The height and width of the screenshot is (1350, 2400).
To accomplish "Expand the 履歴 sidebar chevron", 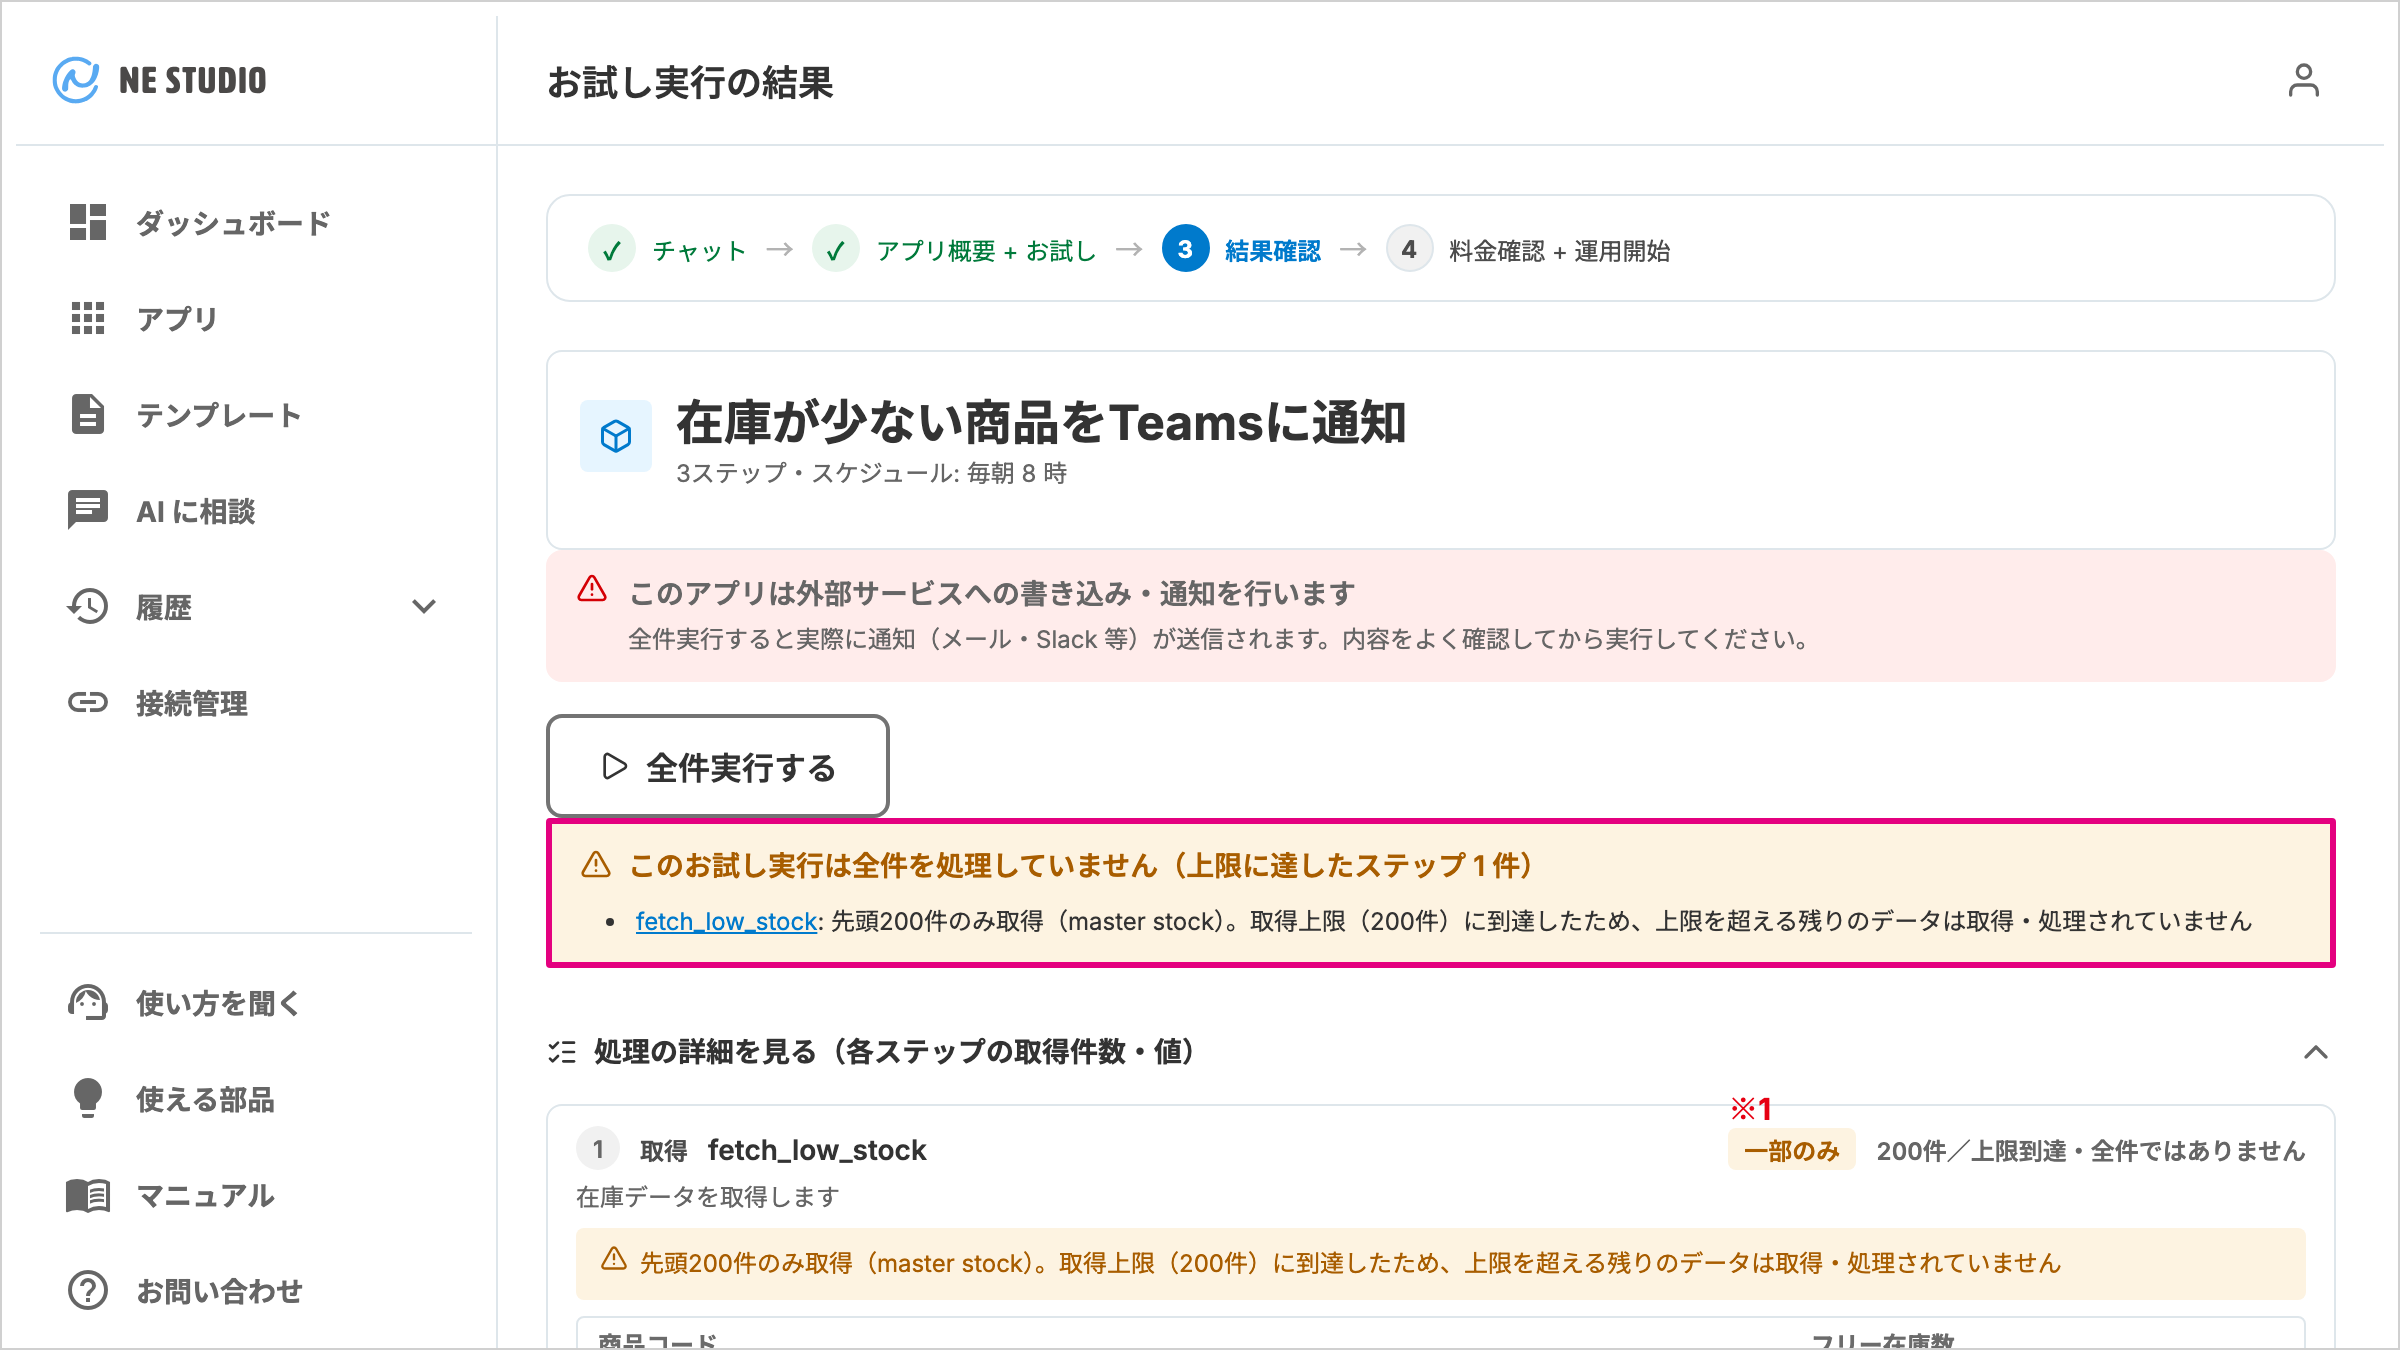I will (x=424, y=606).
